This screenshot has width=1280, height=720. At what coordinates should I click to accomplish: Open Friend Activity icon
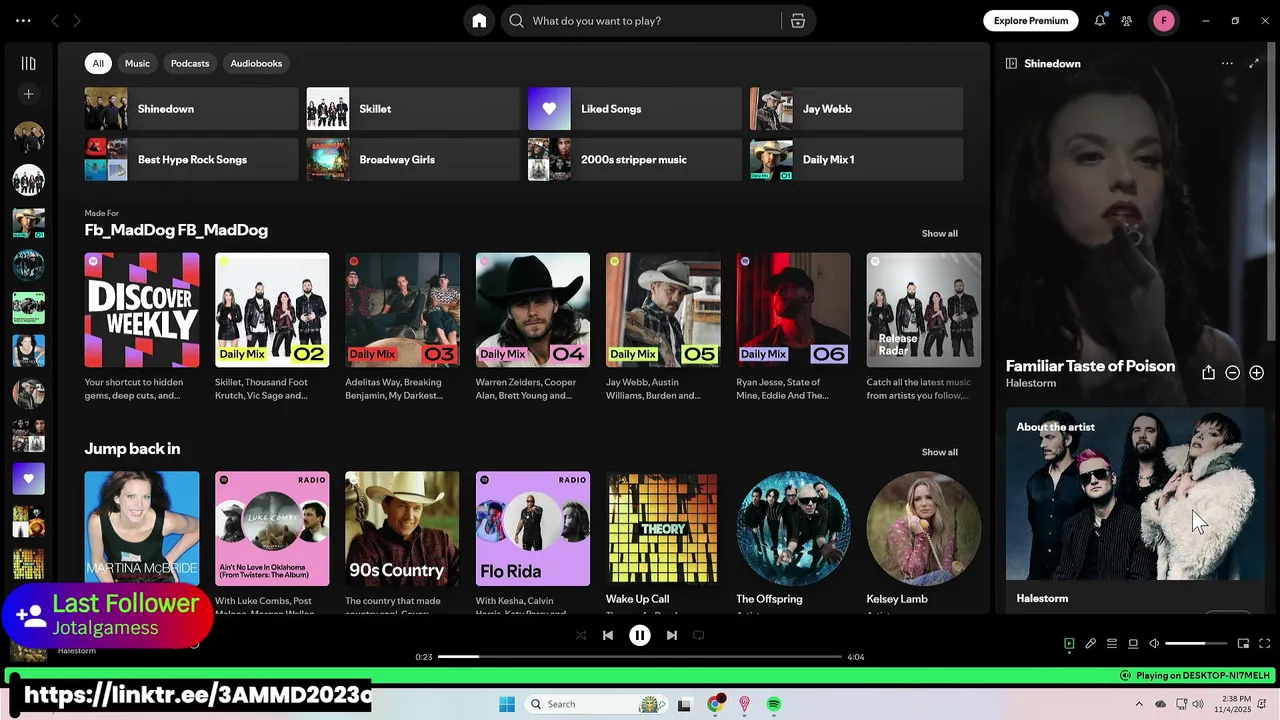(x=1127, y=21)
